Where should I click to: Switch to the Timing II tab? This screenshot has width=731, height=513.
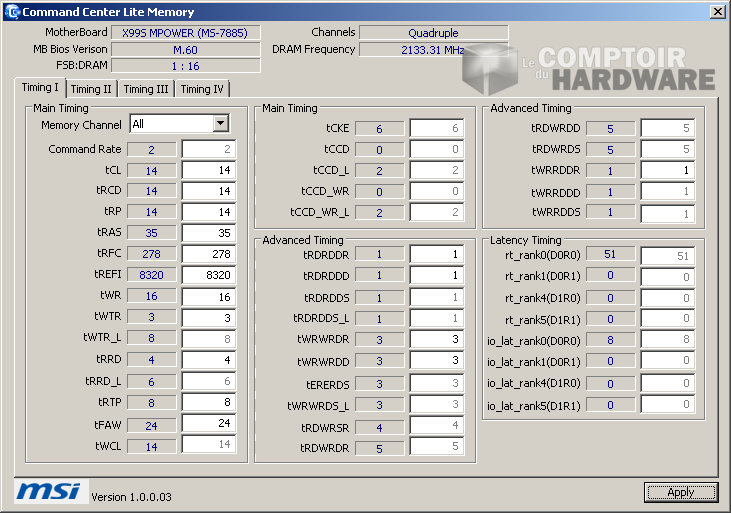(x=91, y=89)
